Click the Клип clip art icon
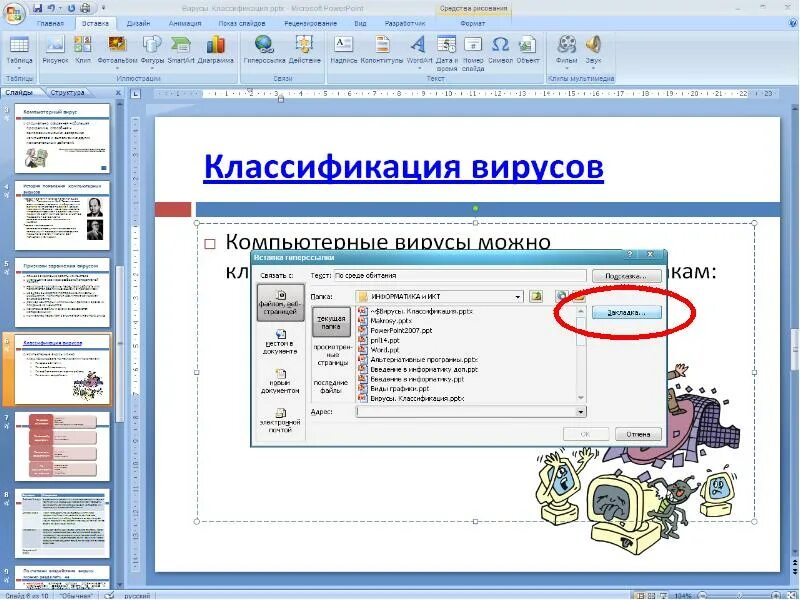Viewport: 800px width, 600px height. pyautogui.click(x=83, y=50)
